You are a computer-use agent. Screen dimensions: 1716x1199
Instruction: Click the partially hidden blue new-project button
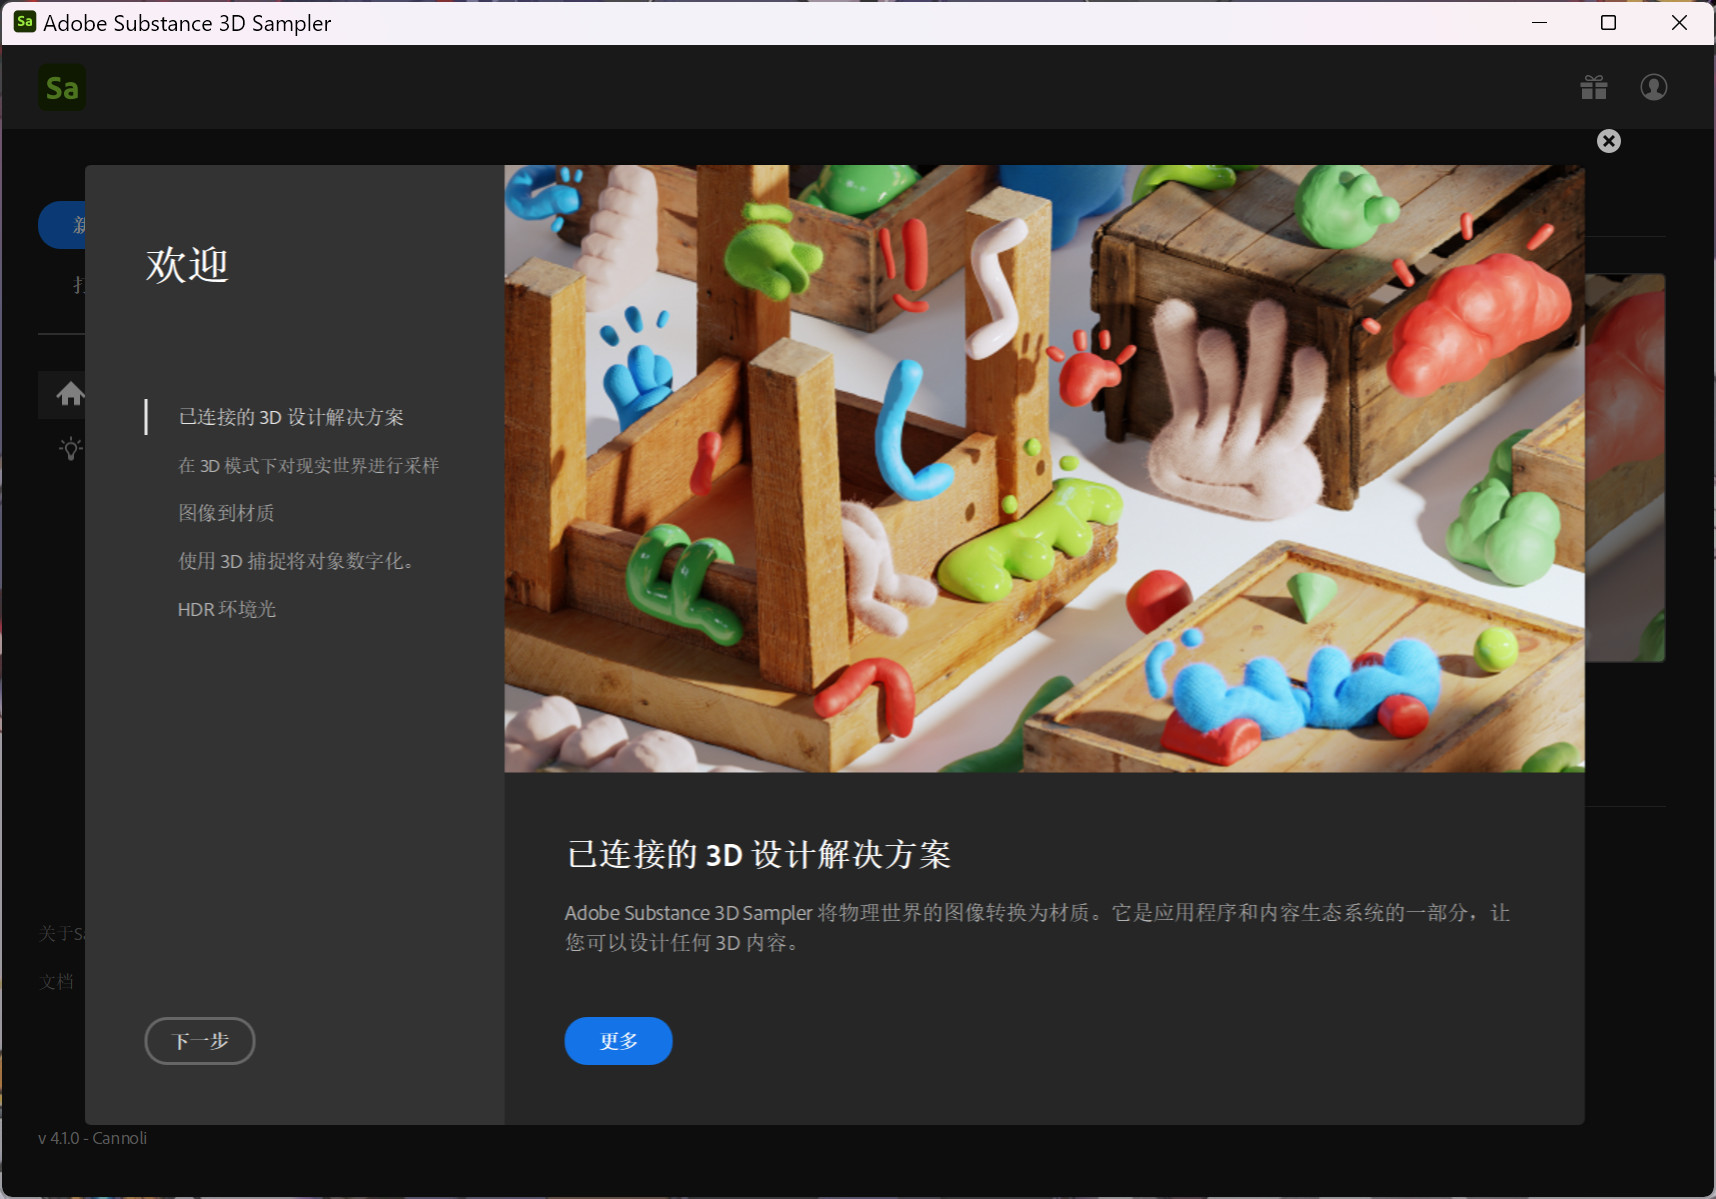pos(62,225)
